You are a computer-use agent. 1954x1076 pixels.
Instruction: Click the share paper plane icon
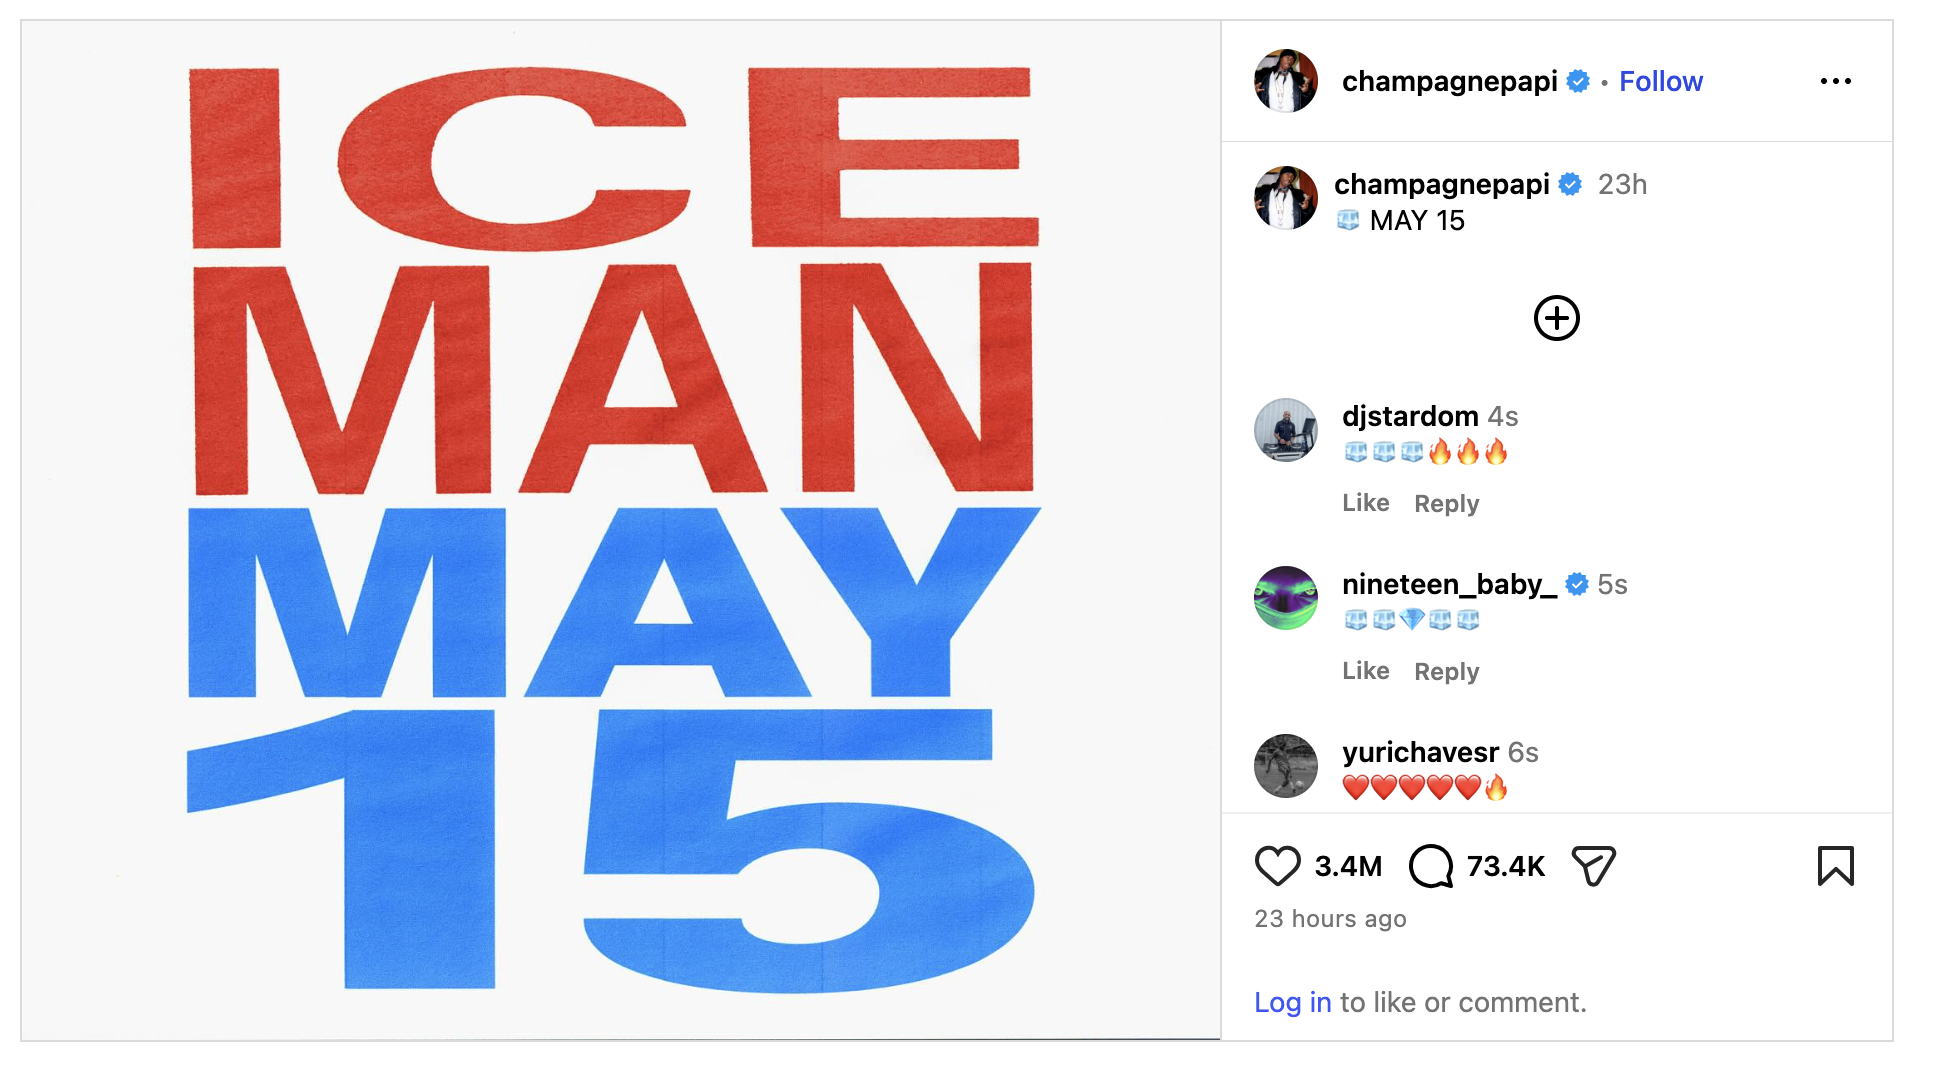(1593, 866)
